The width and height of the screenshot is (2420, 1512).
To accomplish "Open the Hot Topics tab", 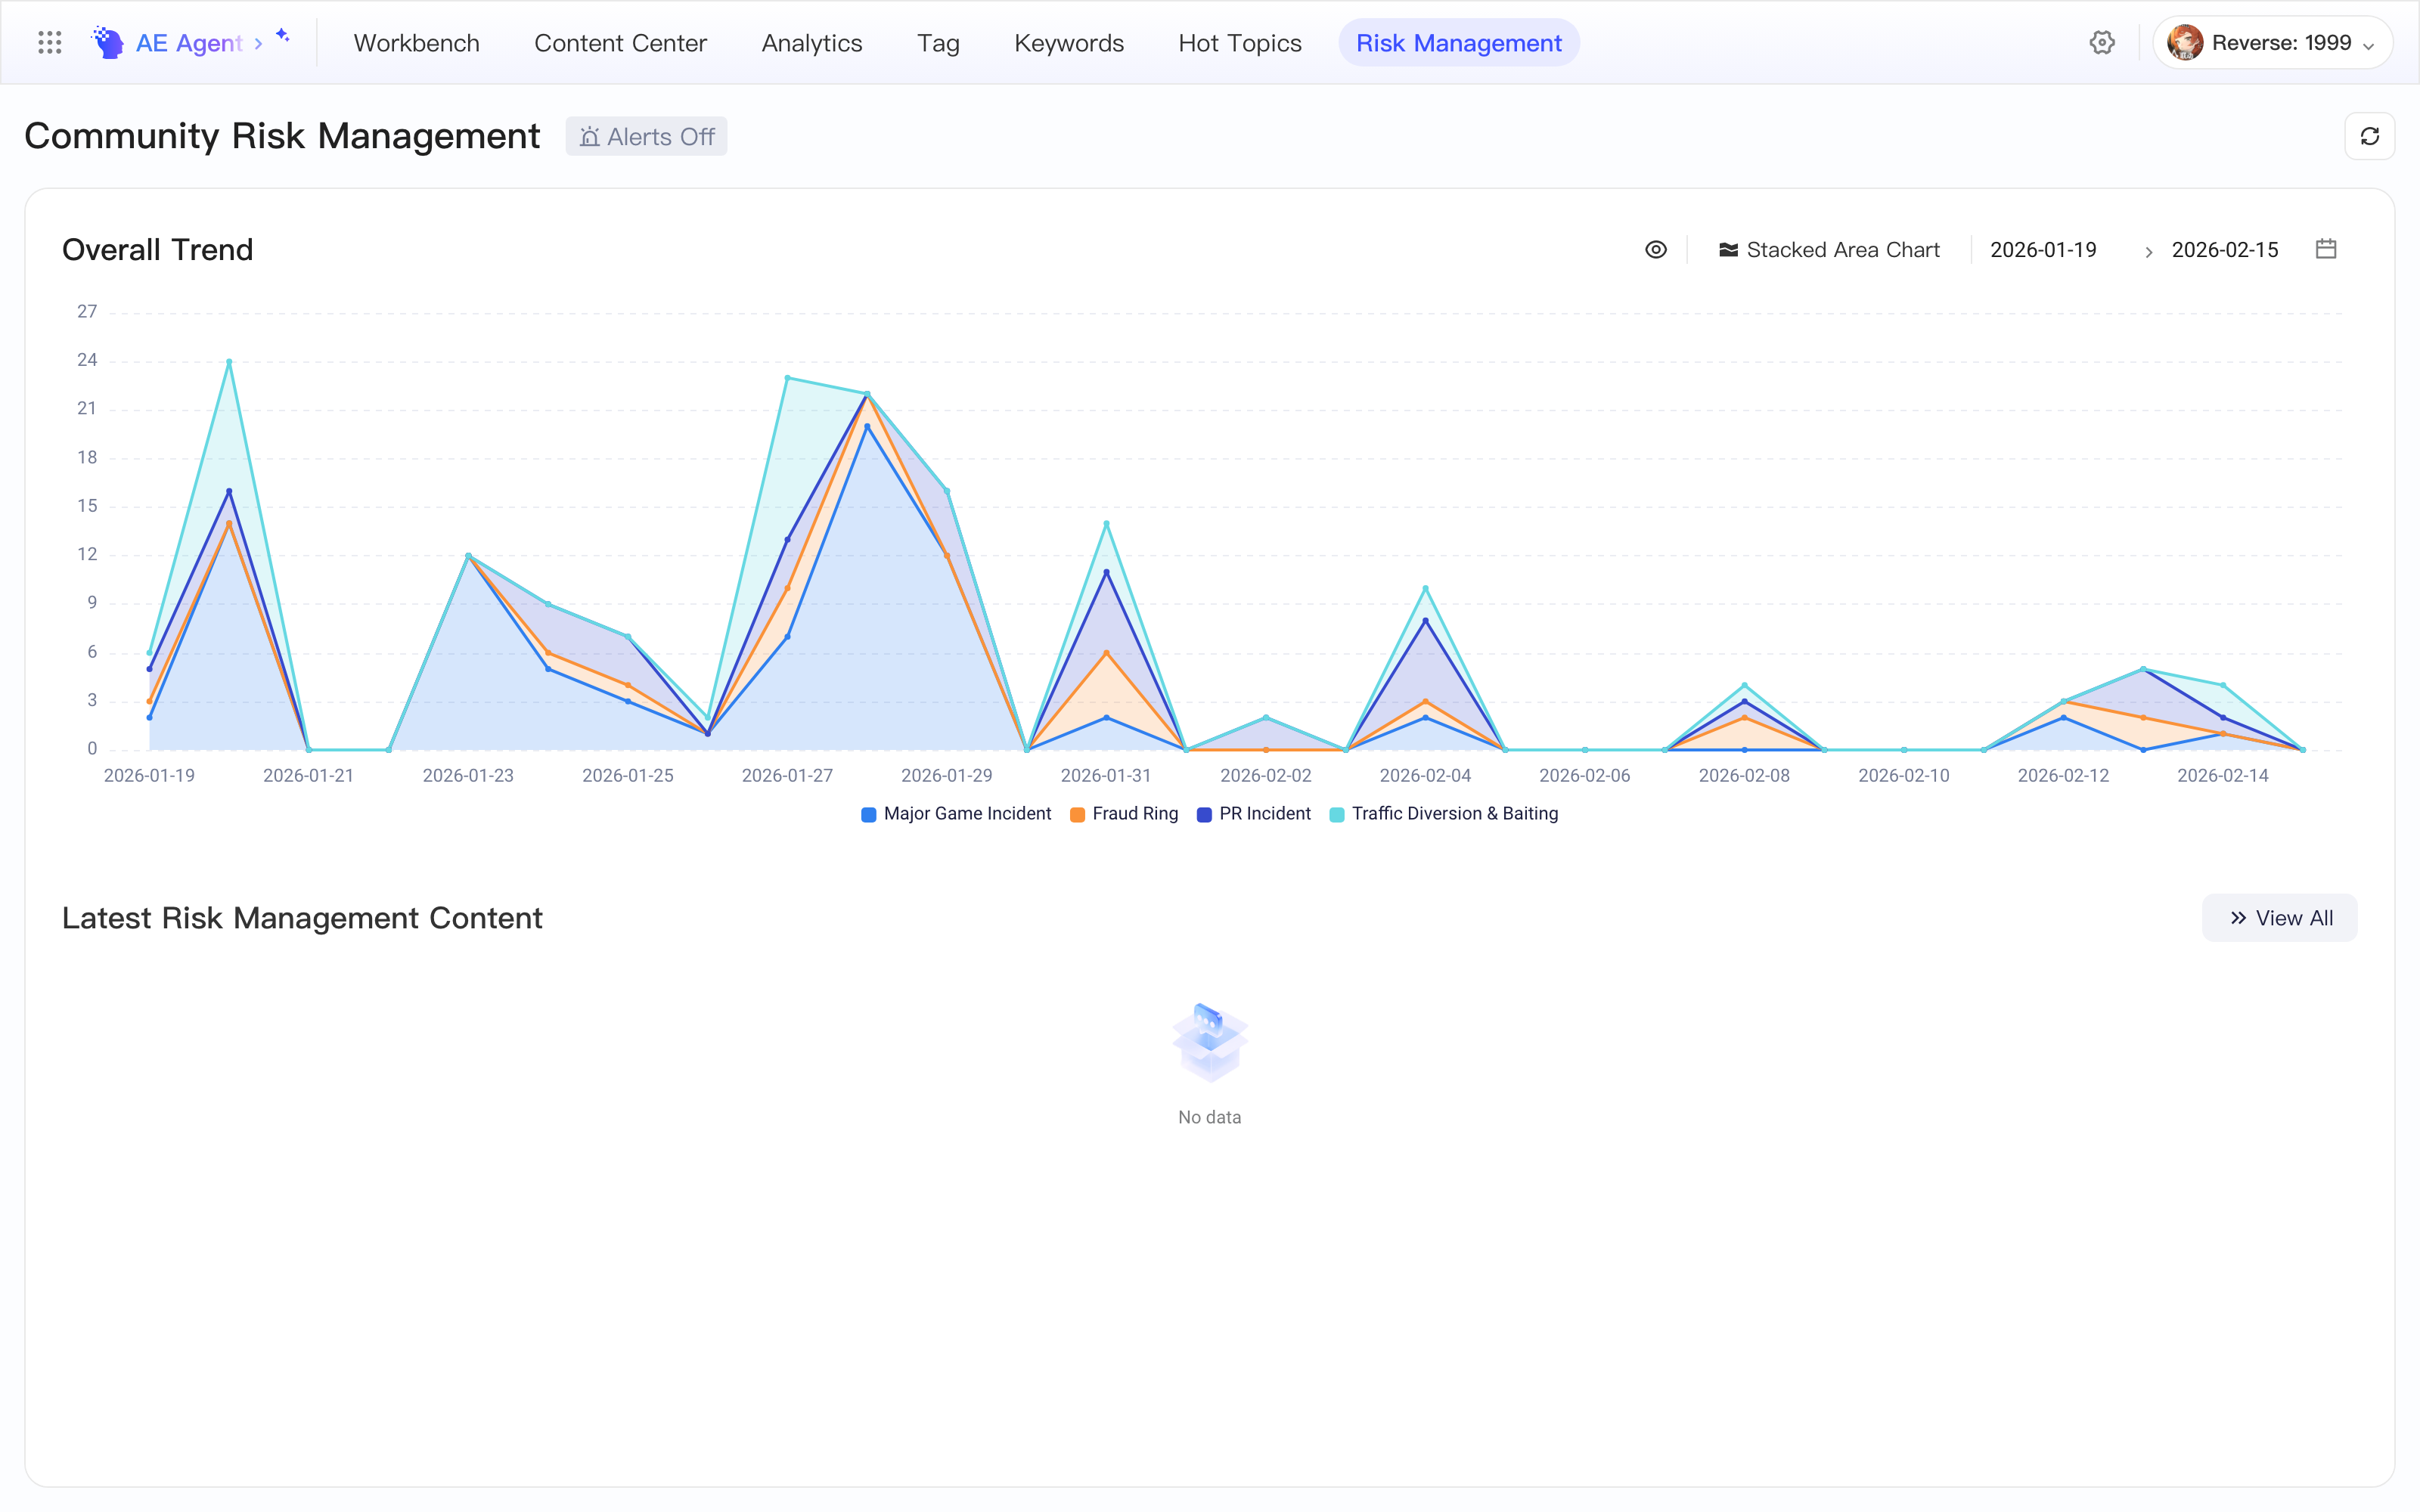I will coord(1240,43).
